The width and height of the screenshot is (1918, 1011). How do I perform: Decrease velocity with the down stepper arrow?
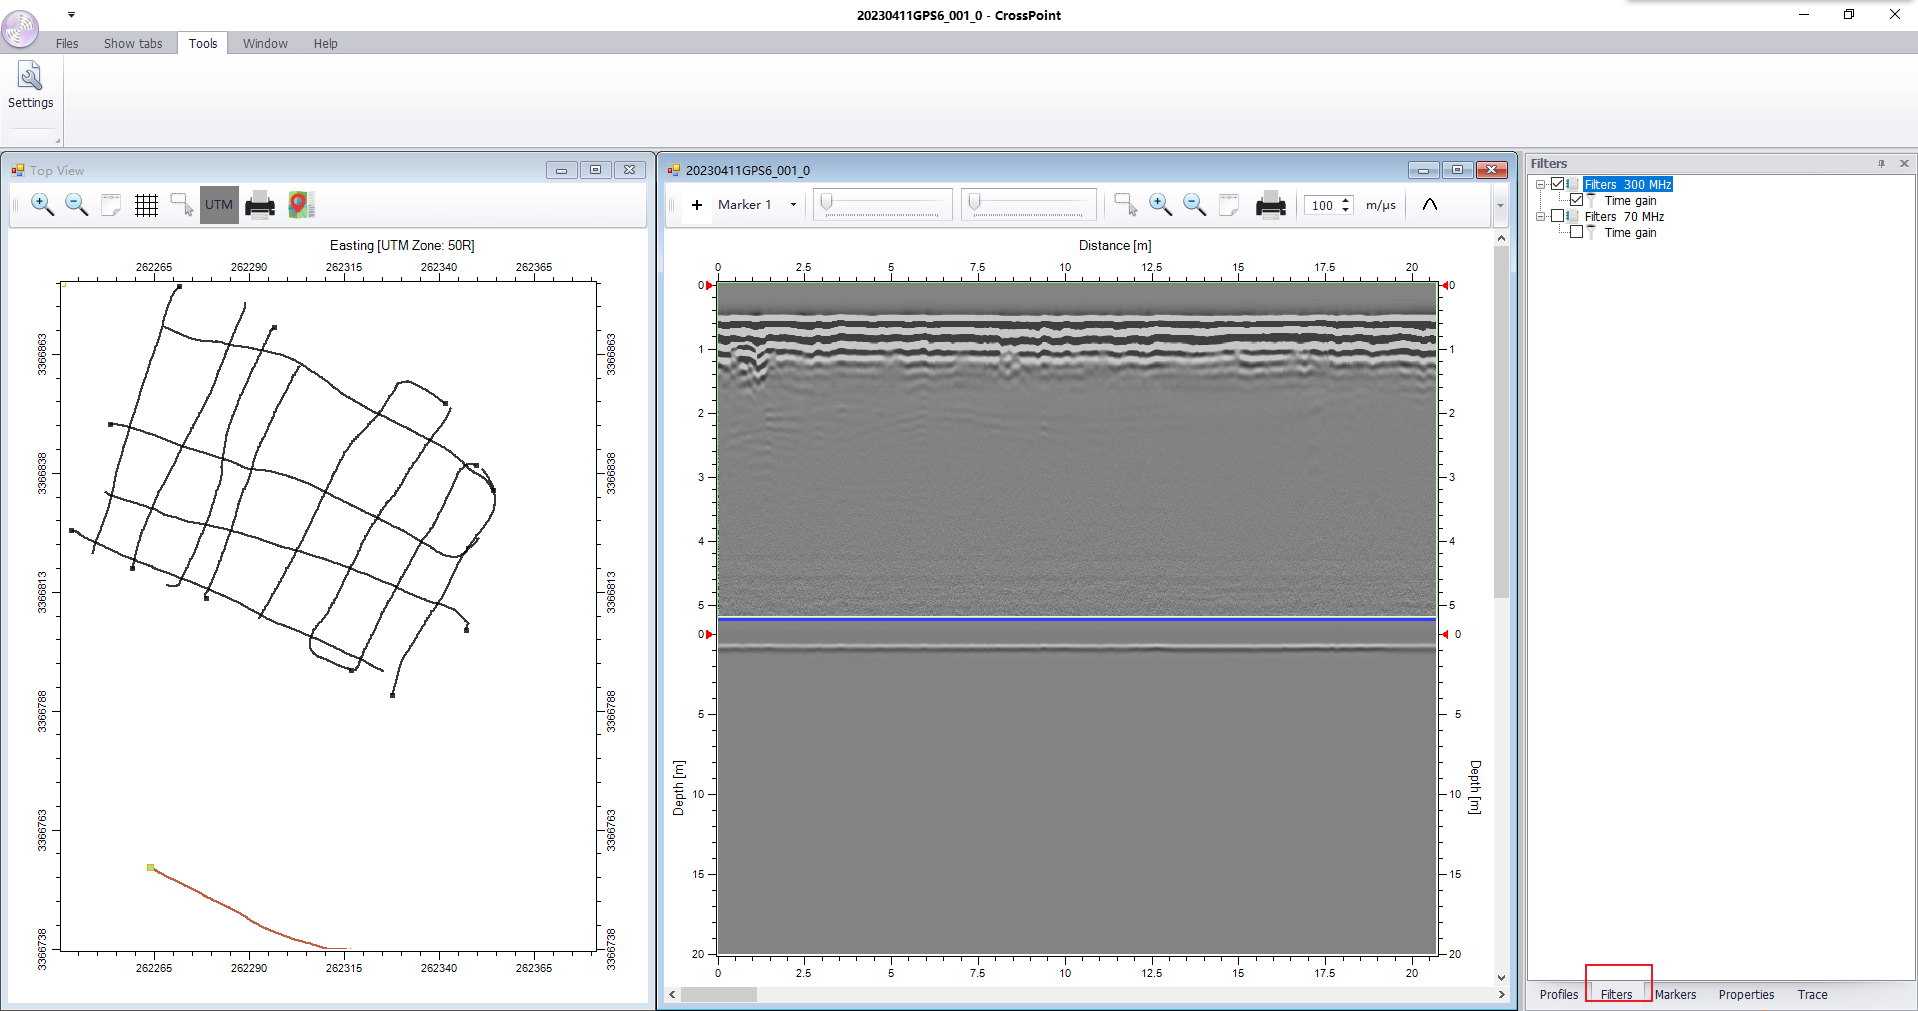(1346, 210)
